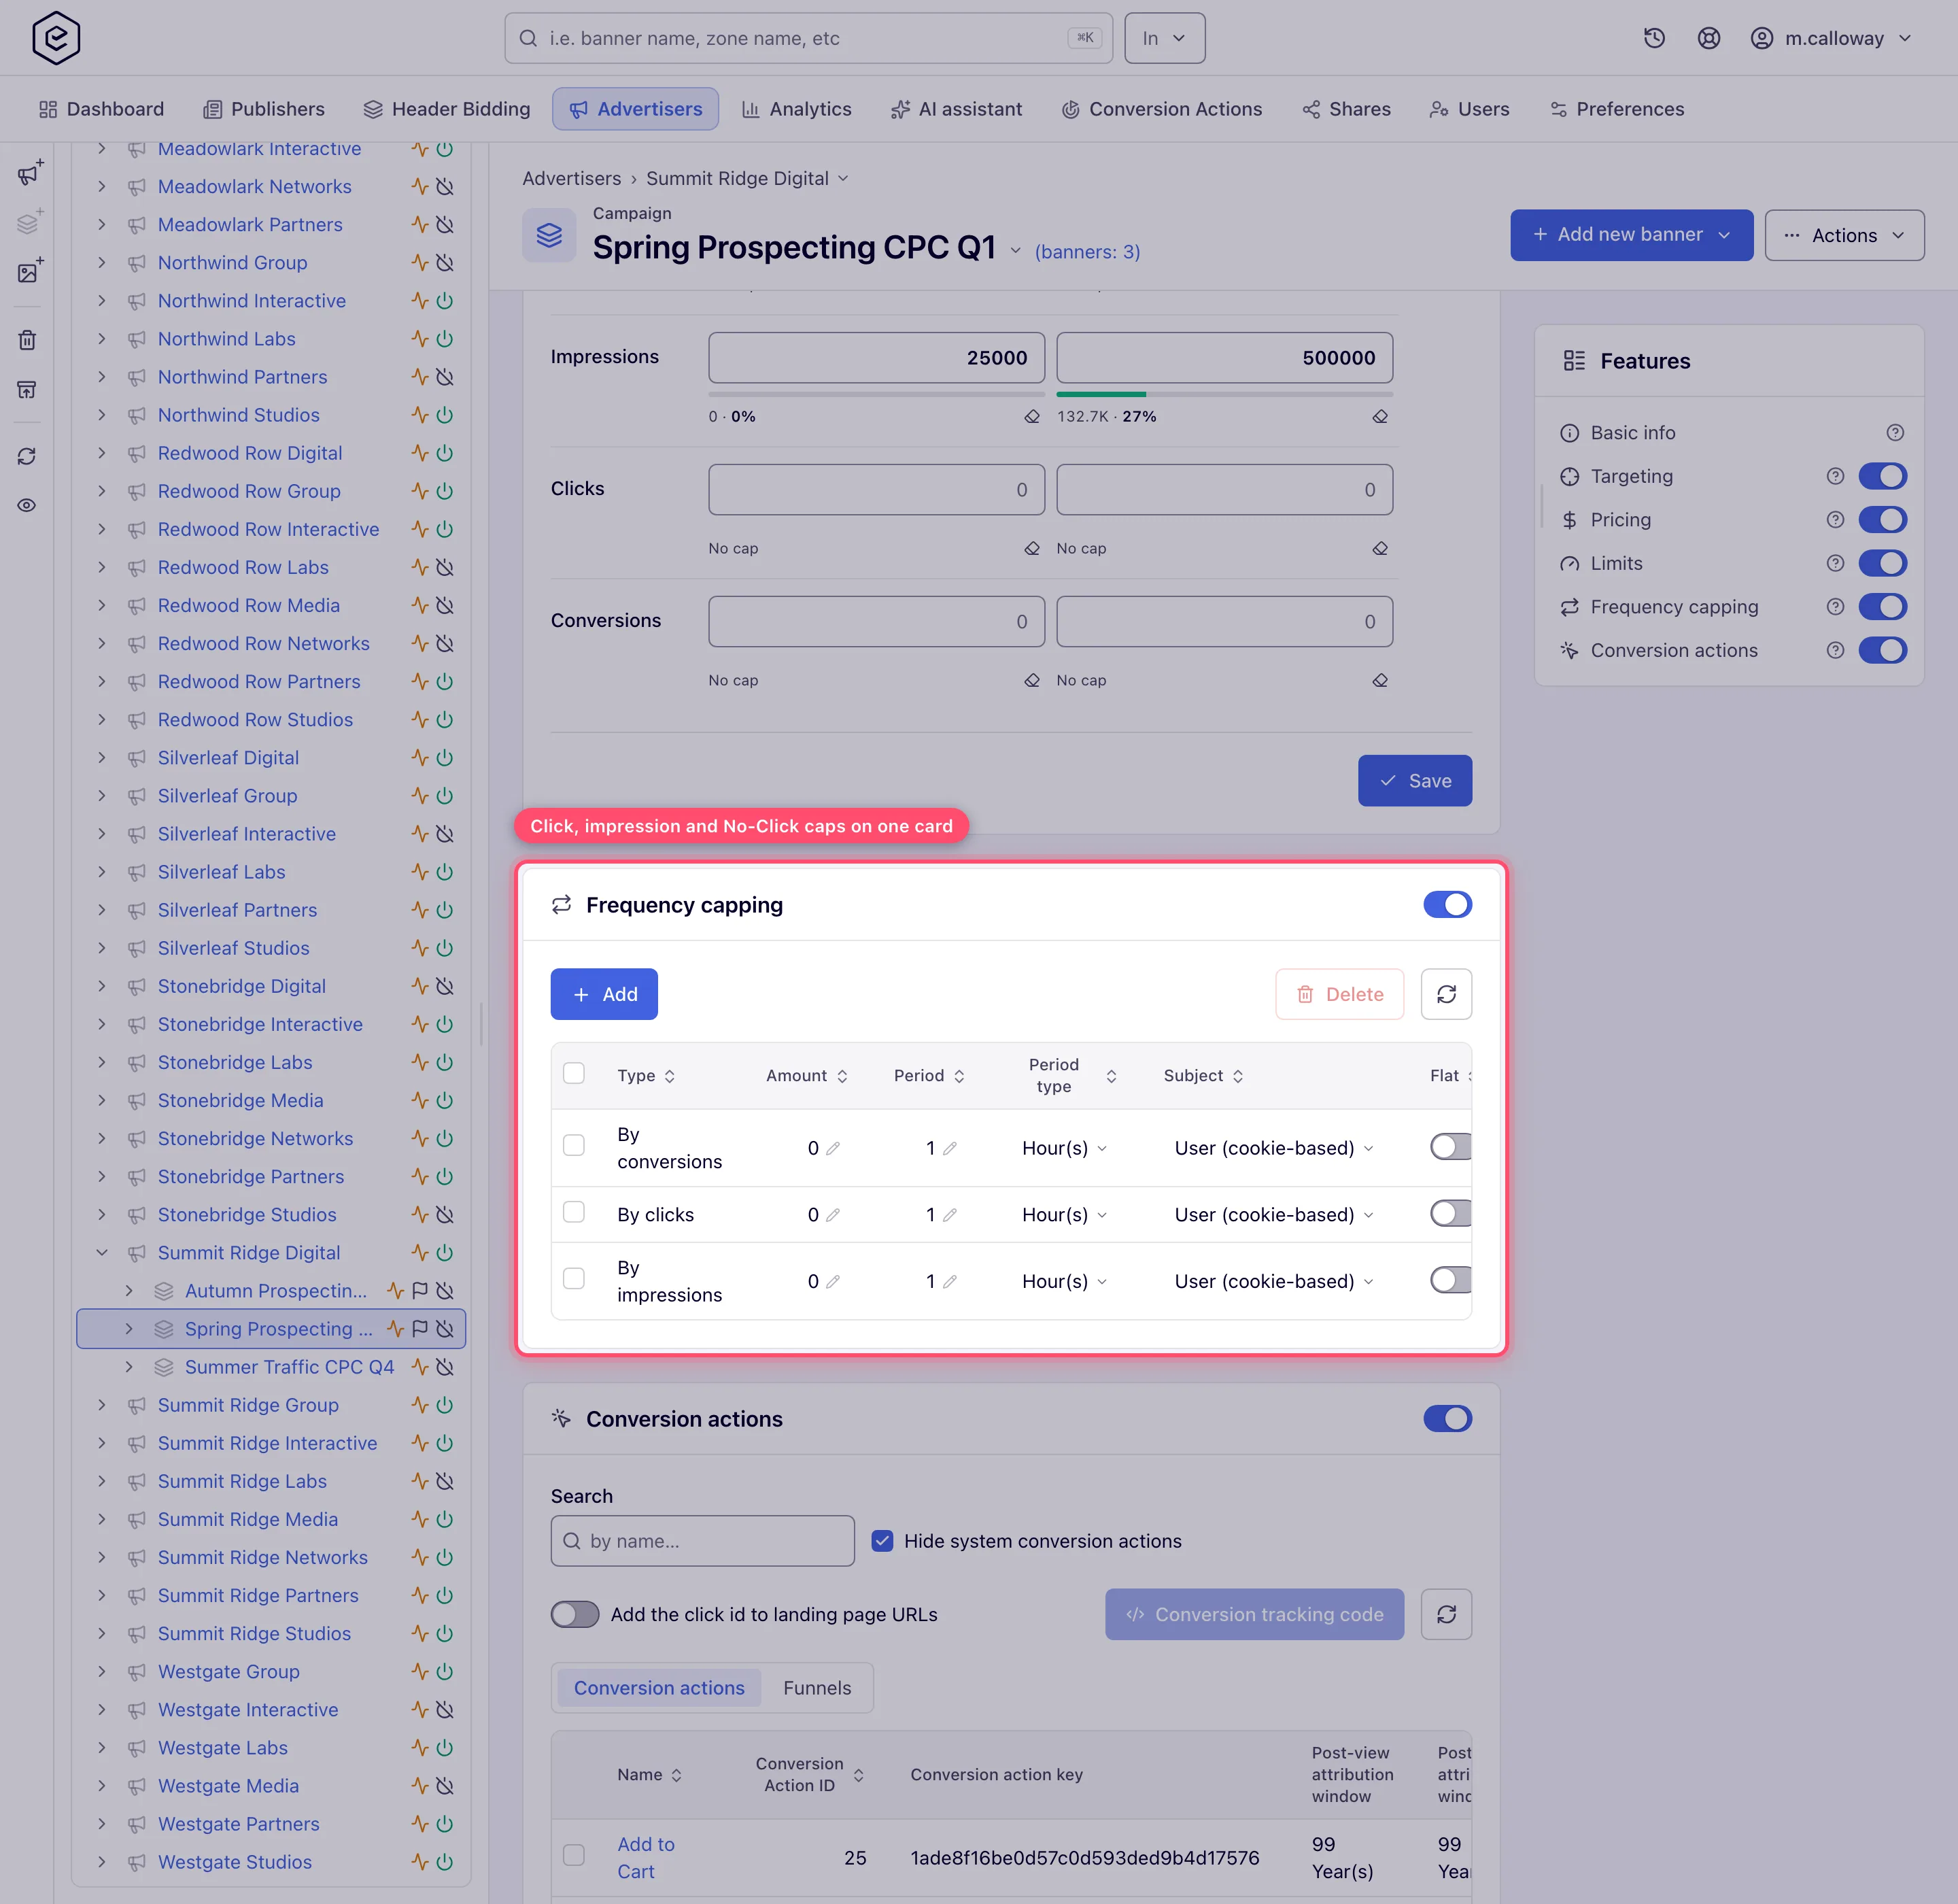Viewport: 1958px width, 1904px height.
Task: Expand the Westgate Group tree node
Action: (101, 1672)
